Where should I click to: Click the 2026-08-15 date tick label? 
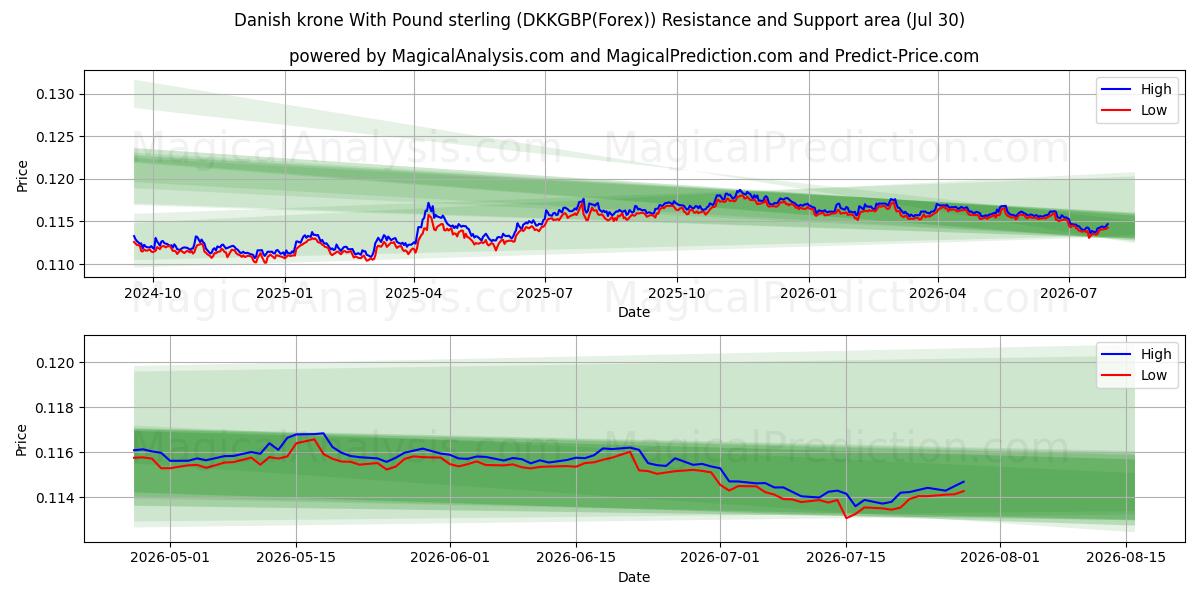(1126, 558)
